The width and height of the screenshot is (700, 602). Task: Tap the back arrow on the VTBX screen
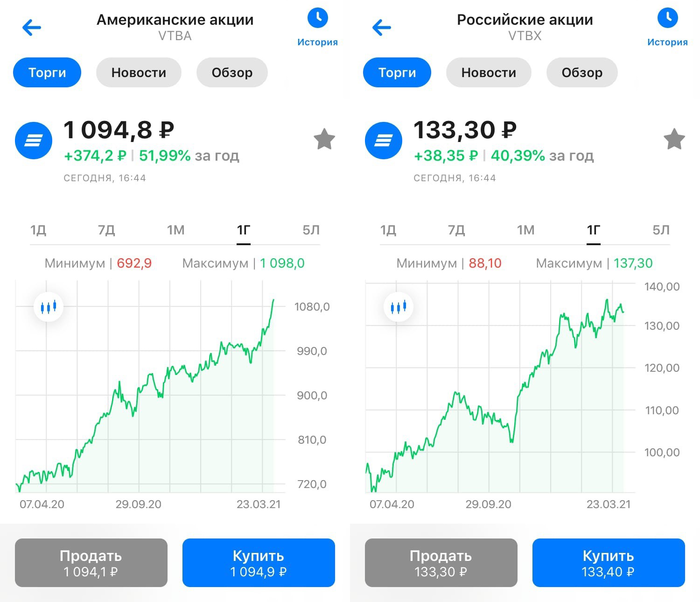coord(382,28)
